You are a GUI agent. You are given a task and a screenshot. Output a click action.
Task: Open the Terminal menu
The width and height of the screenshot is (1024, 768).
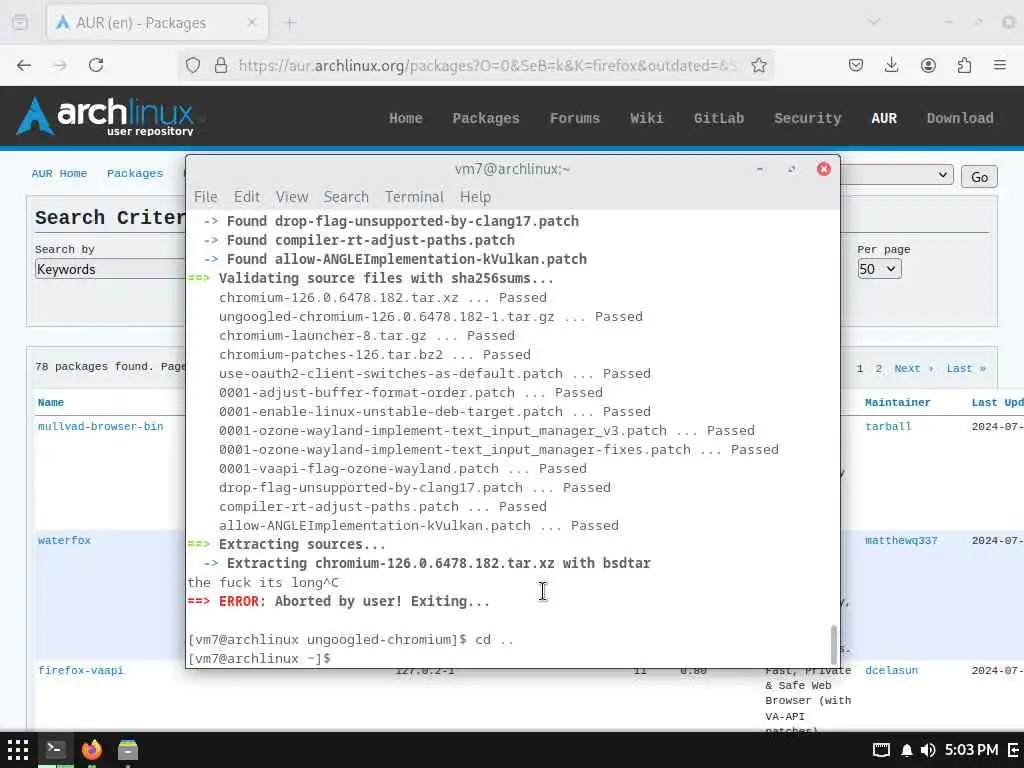[x=414, y=197]
